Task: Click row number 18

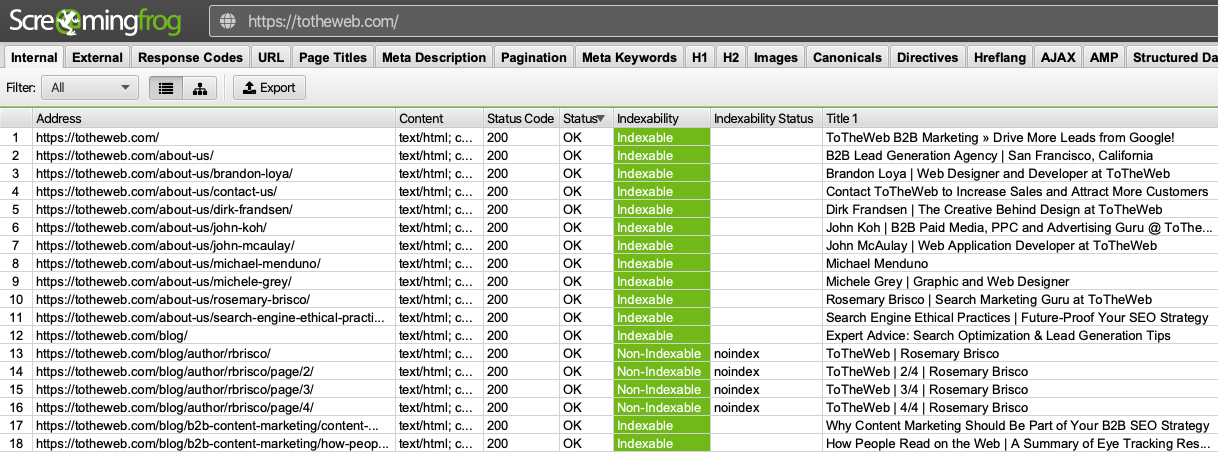Action: click(16, 443)
